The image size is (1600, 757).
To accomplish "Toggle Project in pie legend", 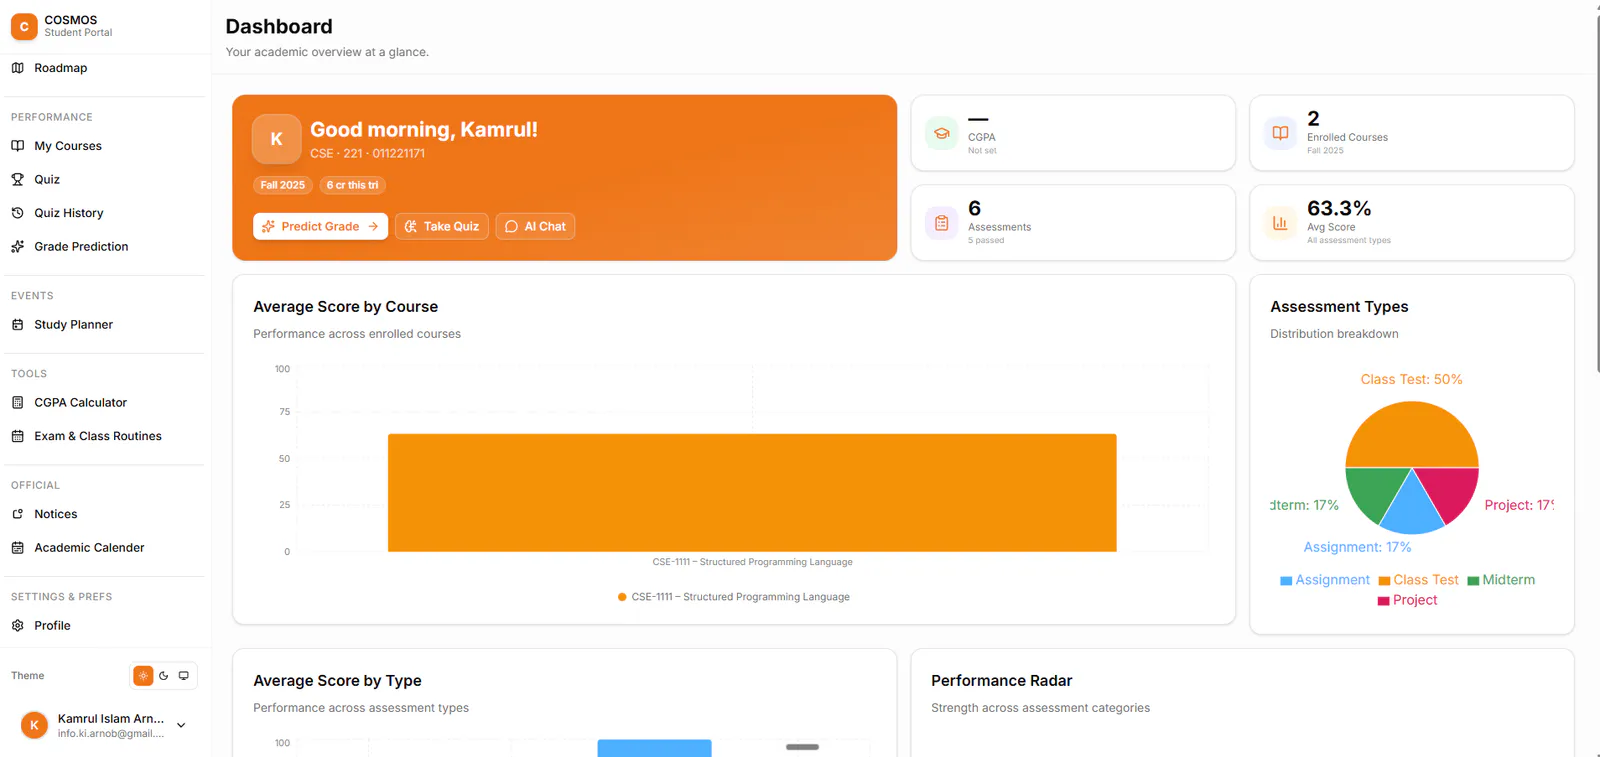I will tap(1407, 600).
